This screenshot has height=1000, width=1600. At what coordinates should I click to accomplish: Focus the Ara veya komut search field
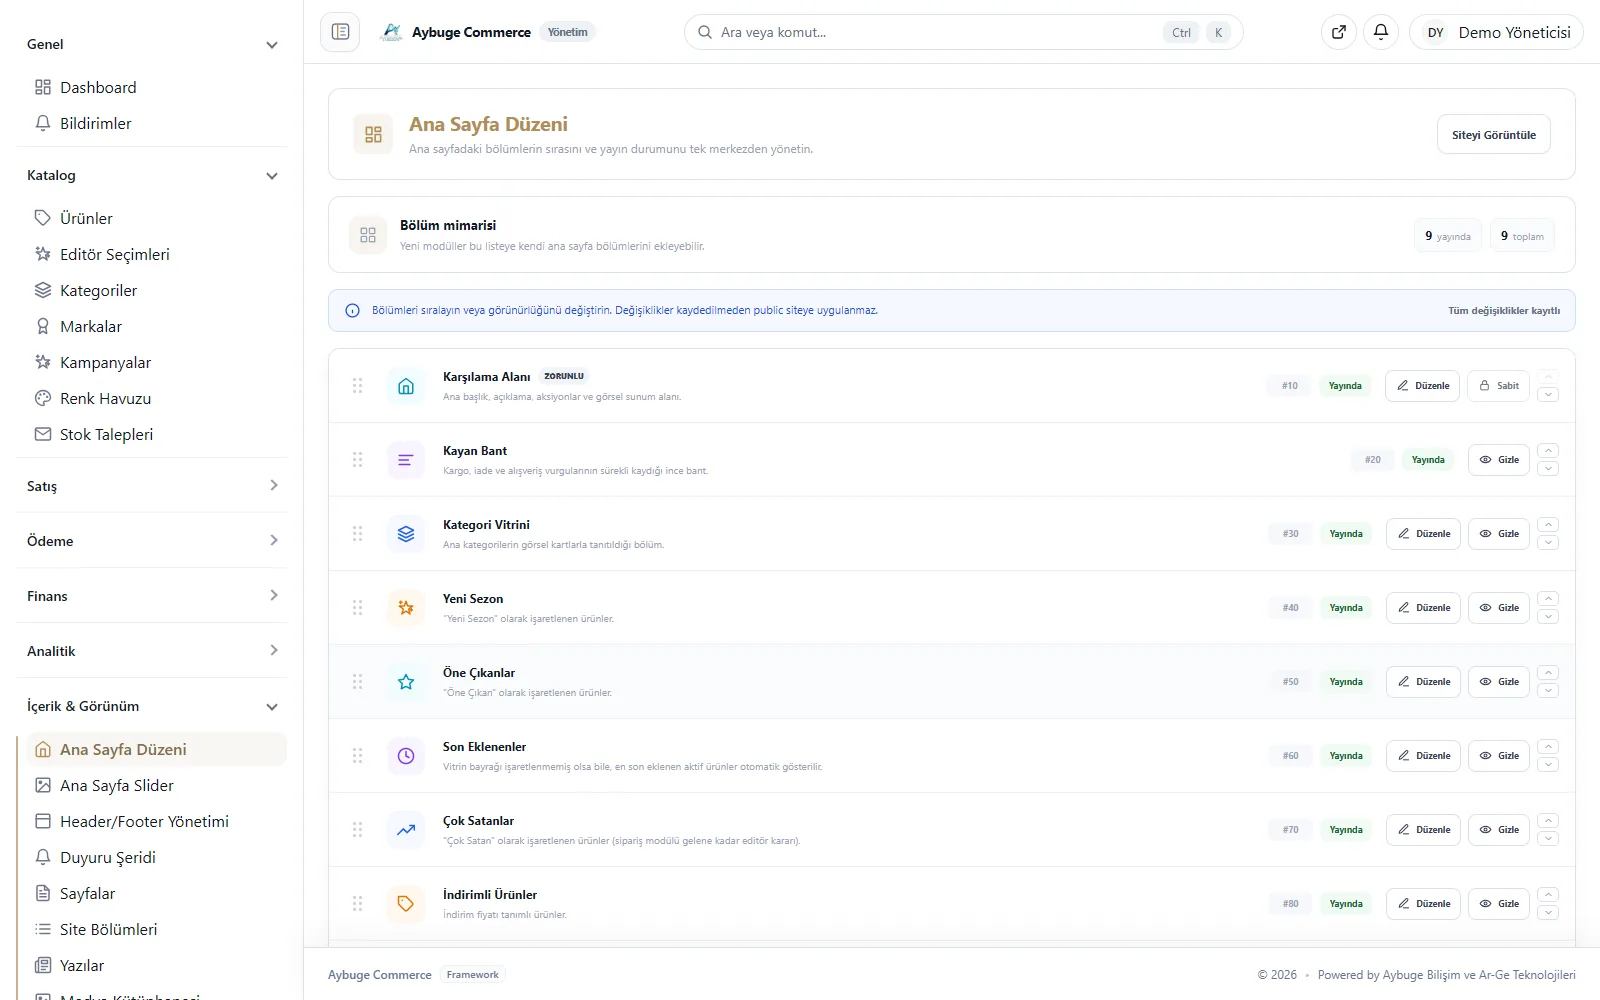pos(964,32)
